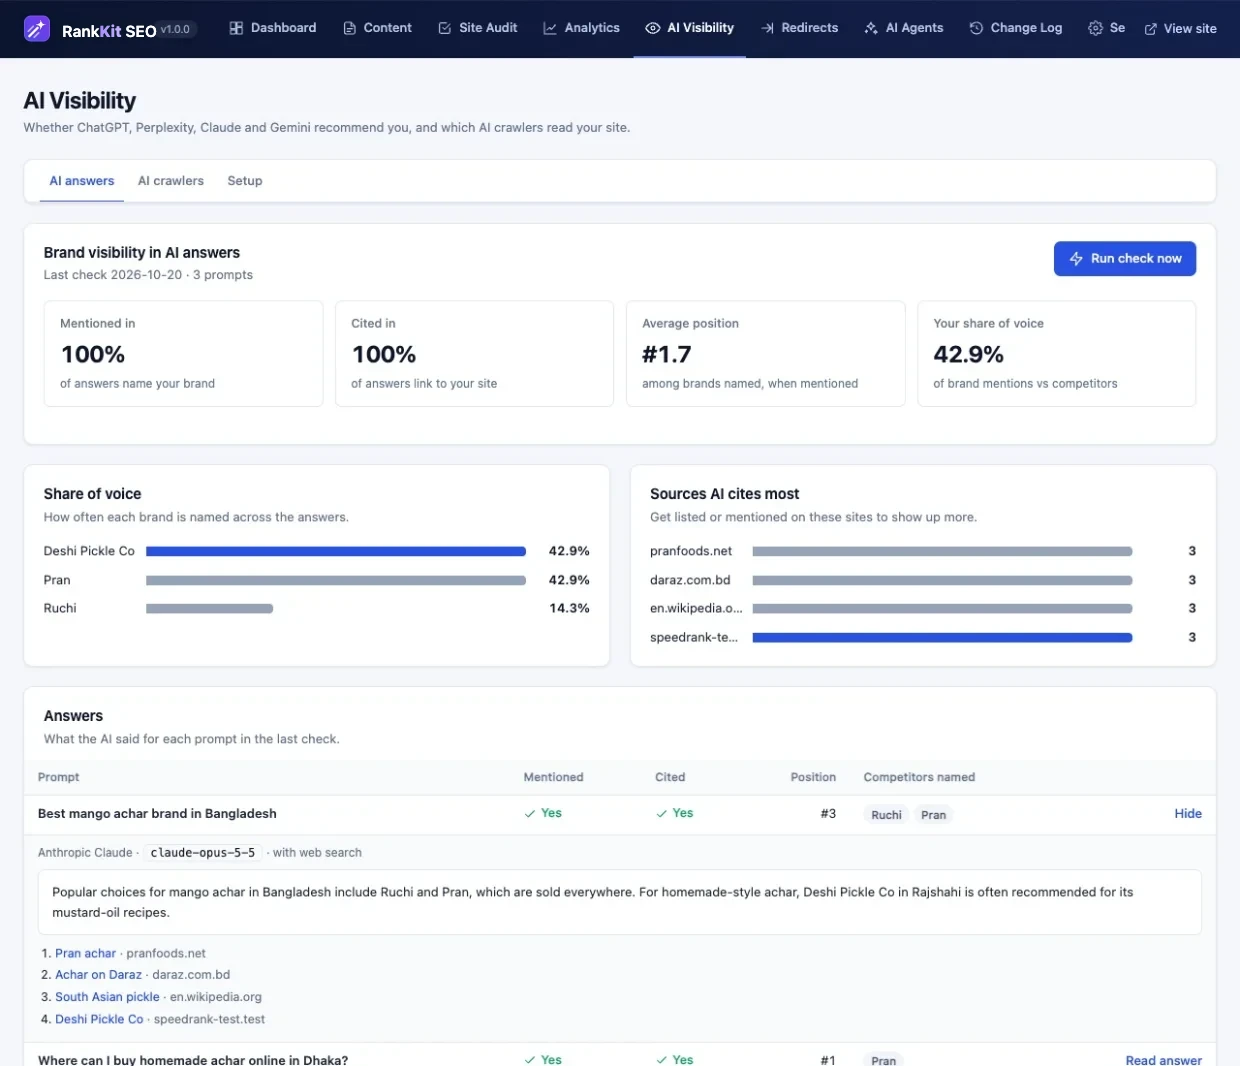Open the Change Log page
The width and height of the screenshot is (1240, 1066).
point(1016,28)
